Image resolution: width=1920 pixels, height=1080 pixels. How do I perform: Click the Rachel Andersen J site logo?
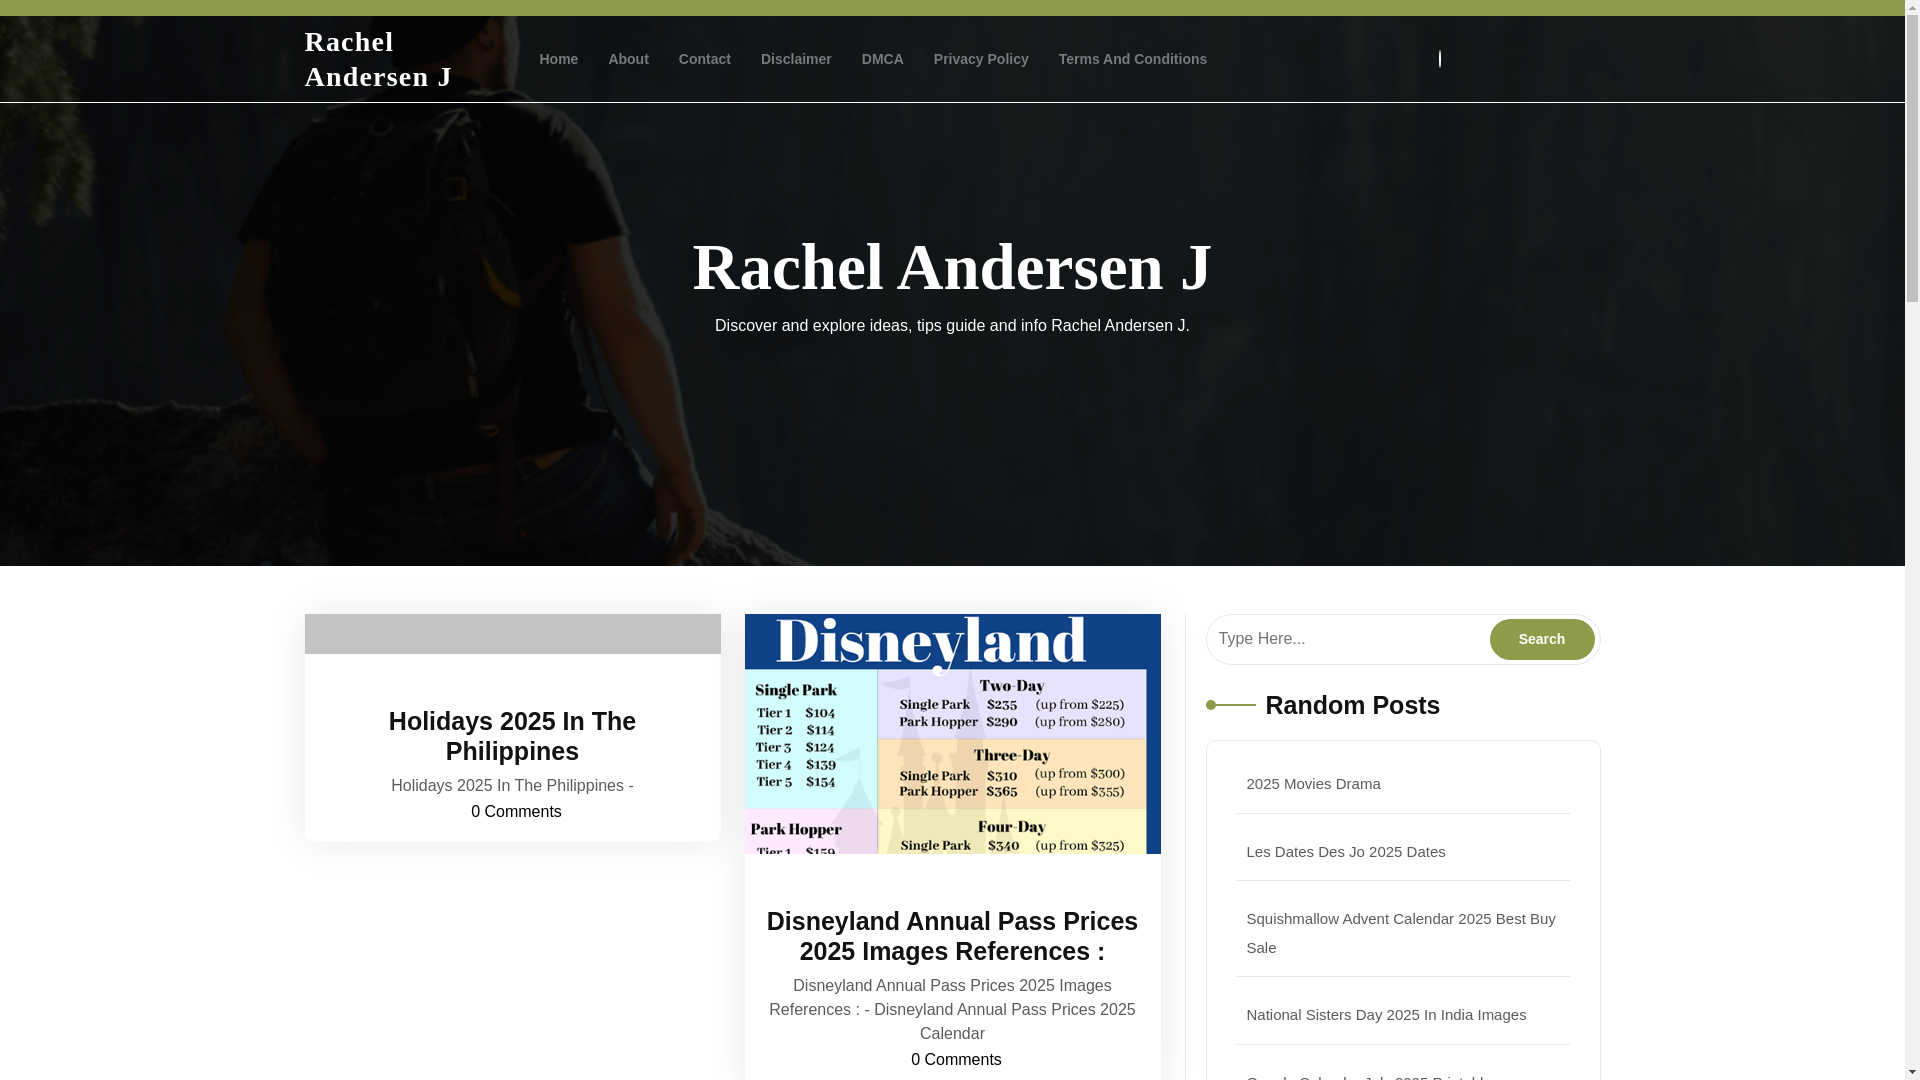[378, 59]
